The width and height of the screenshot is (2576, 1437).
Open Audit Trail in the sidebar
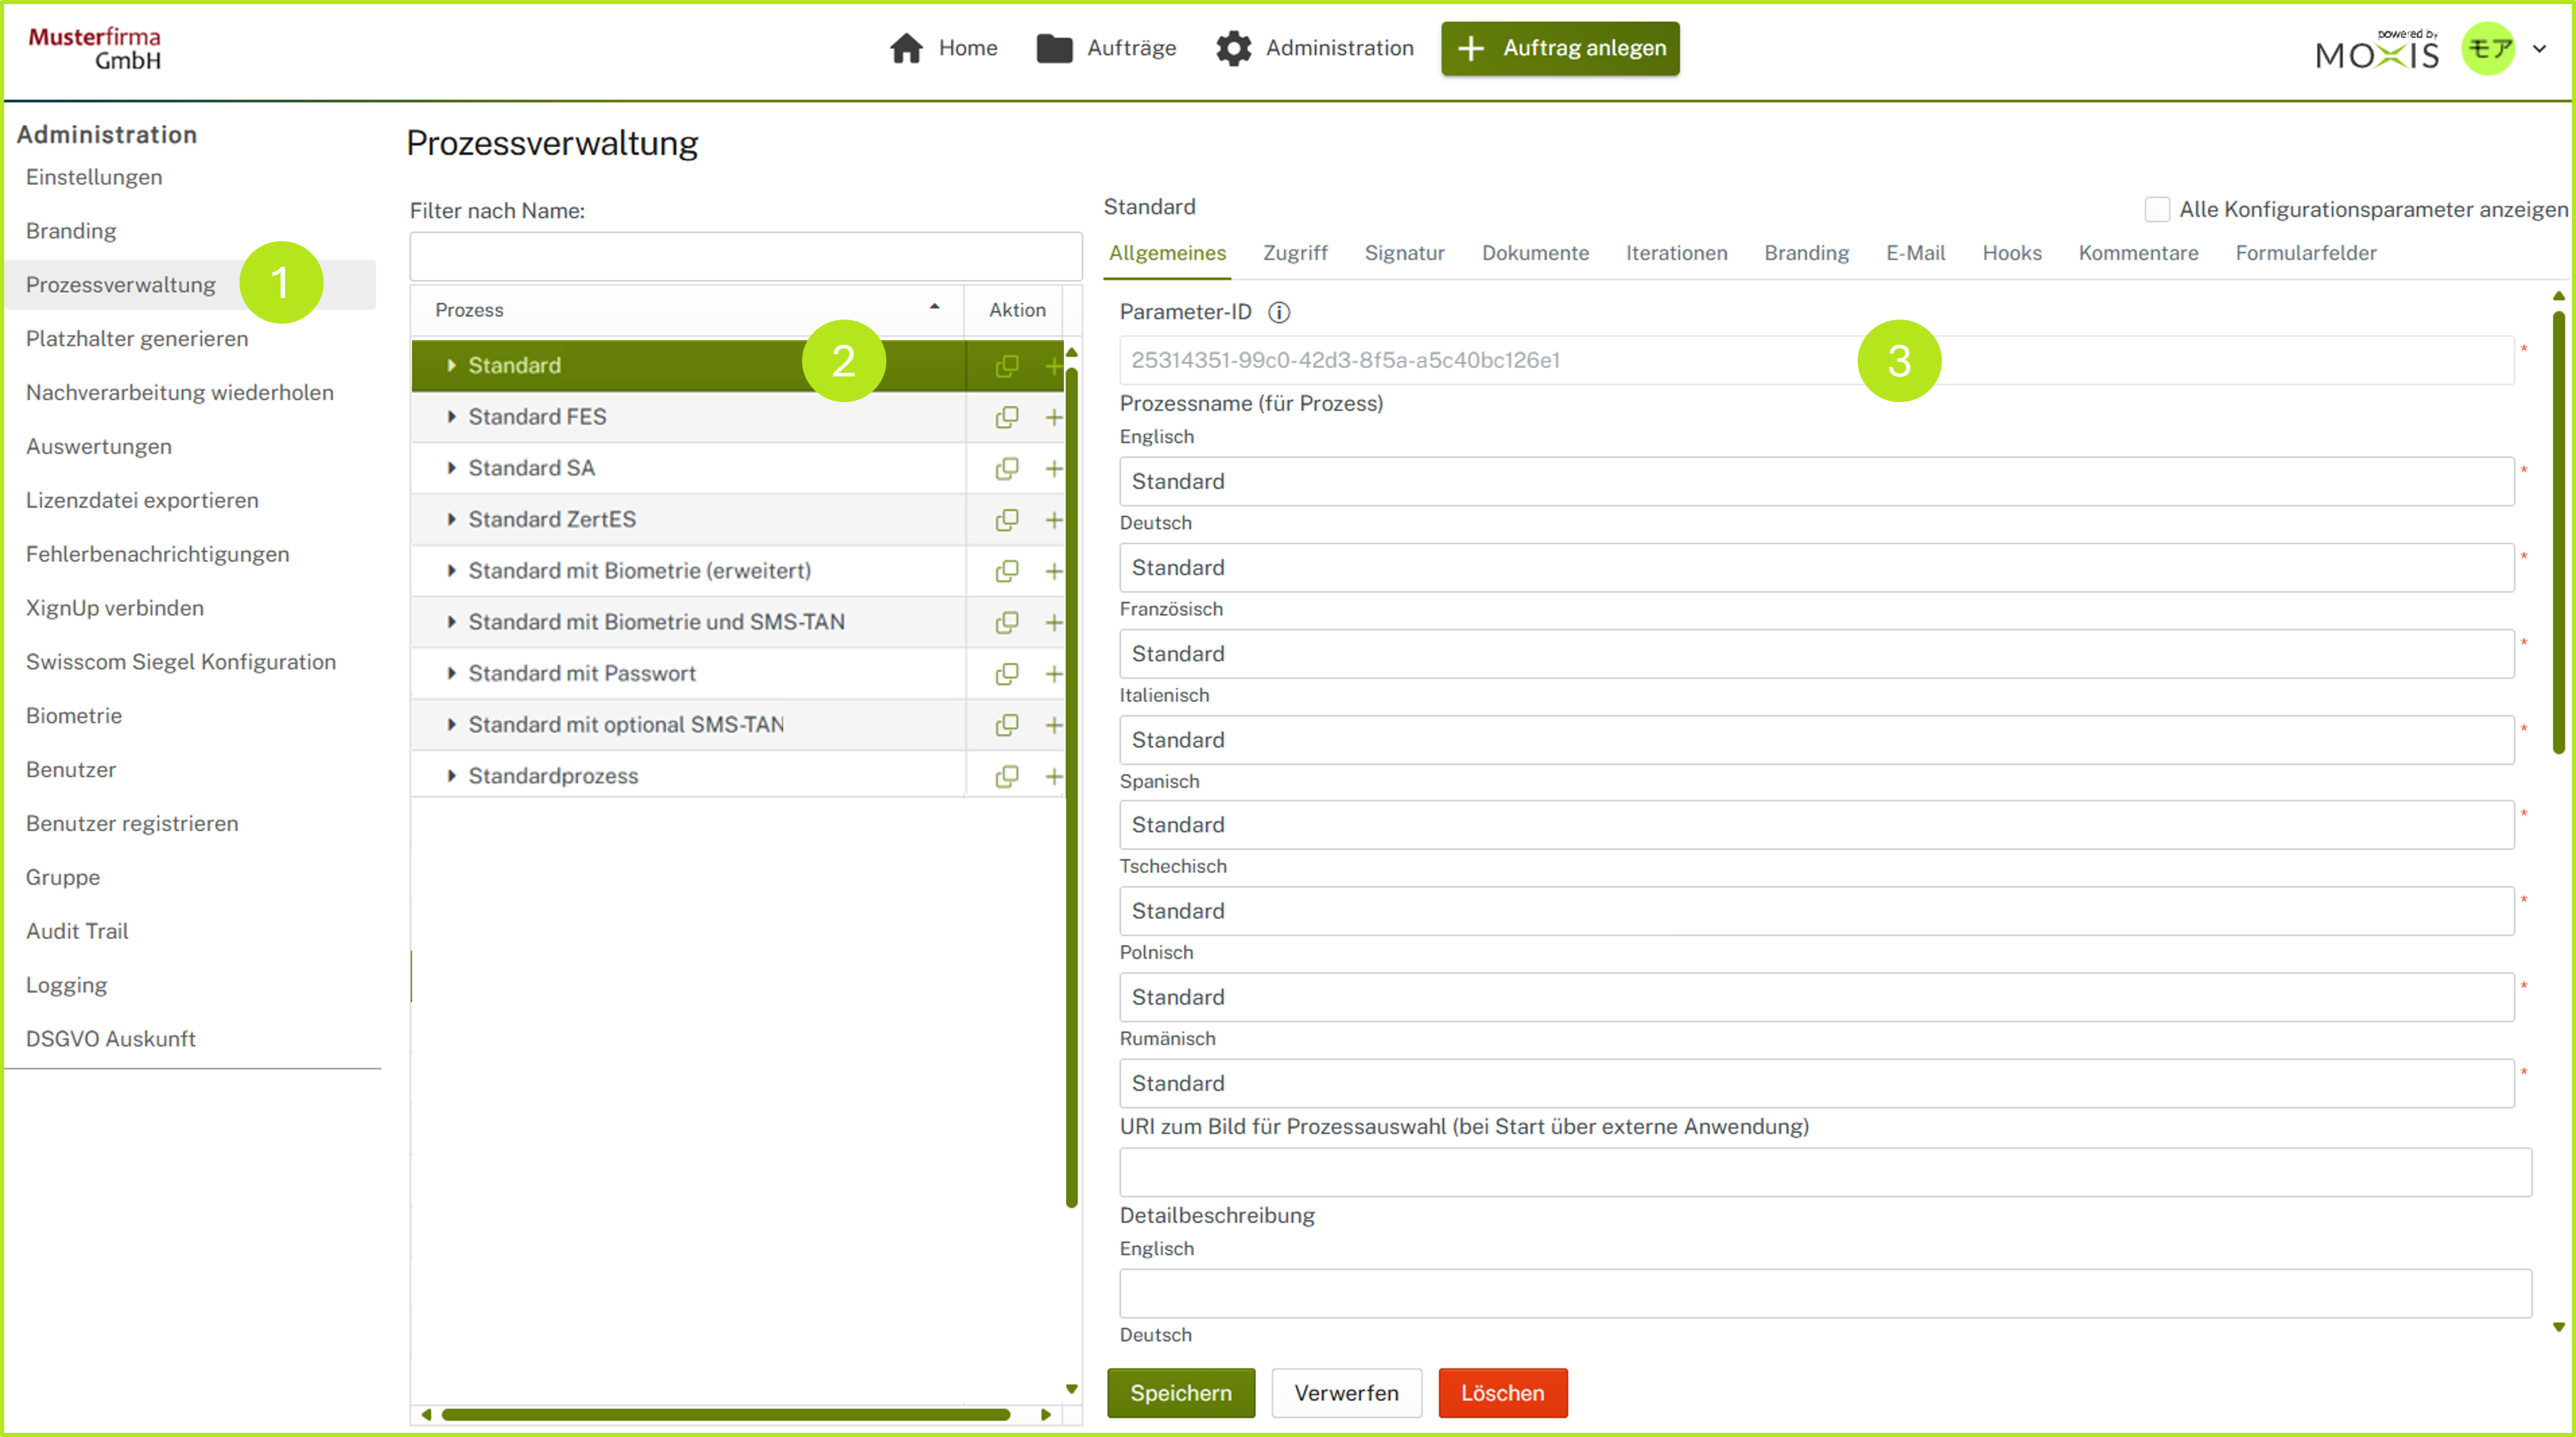(x=77, y=931)
